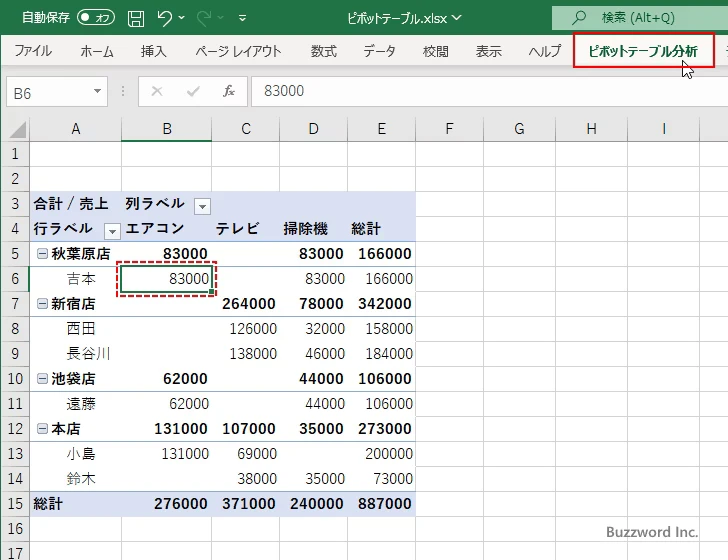Click the search box magnifier icon
The width and height of the screenshot is (728, 560).
(579, 18)
